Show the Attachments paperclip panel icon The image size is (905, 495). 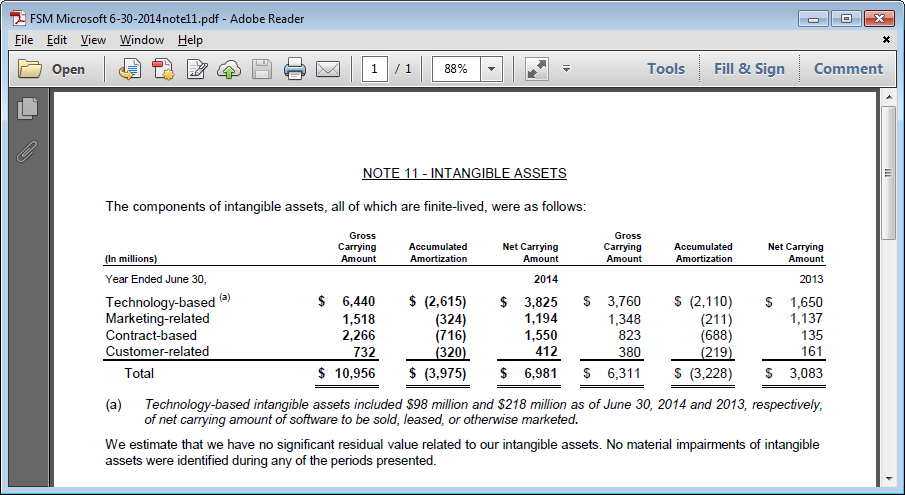point(27,151)
